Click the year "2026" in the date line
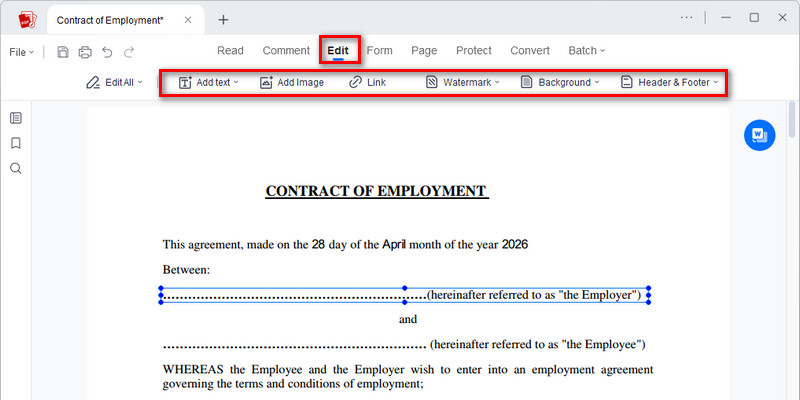Screen dimensions: 800x400 point(515,244)
